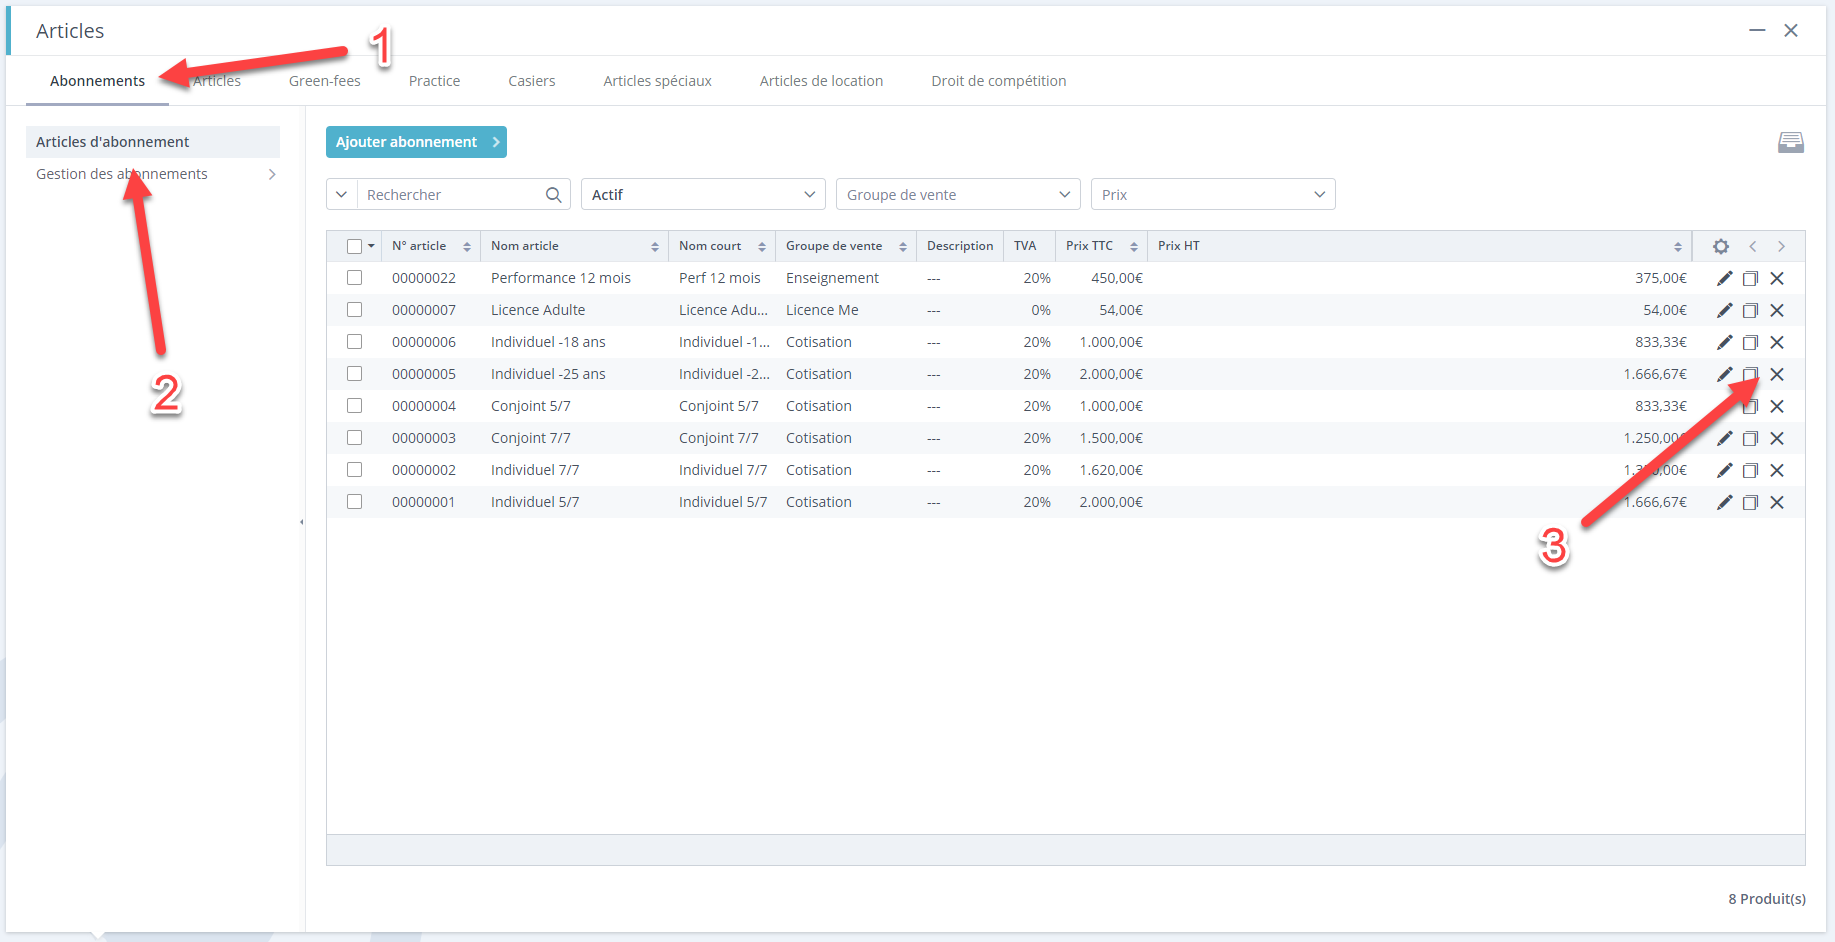Check the box for article 00000006
Screen dimensions: 1835x942
(354, 342)
